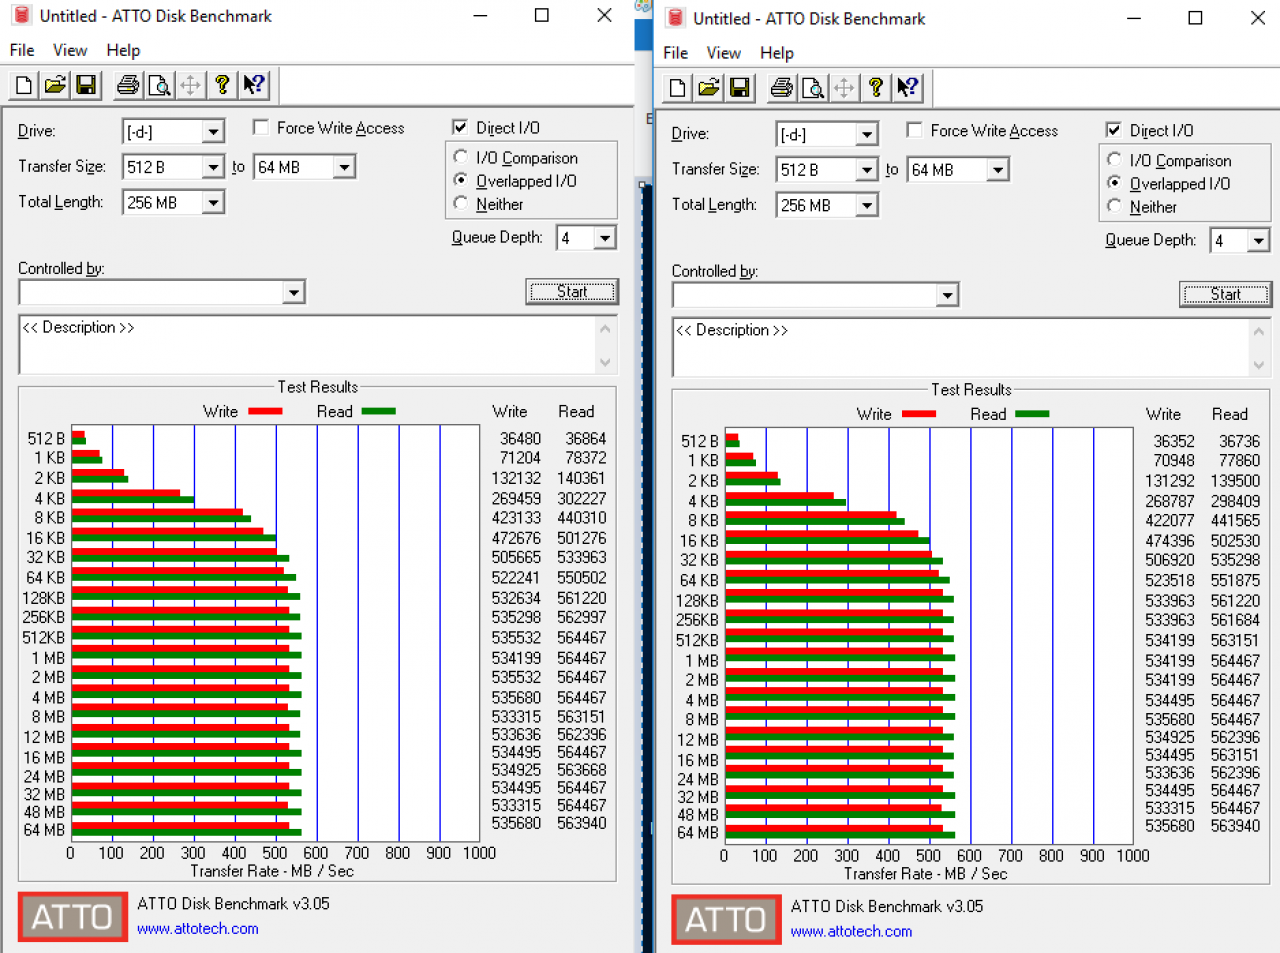Open Drive dropdown in left window
1280x953 pixels.
tap(213, 132)
